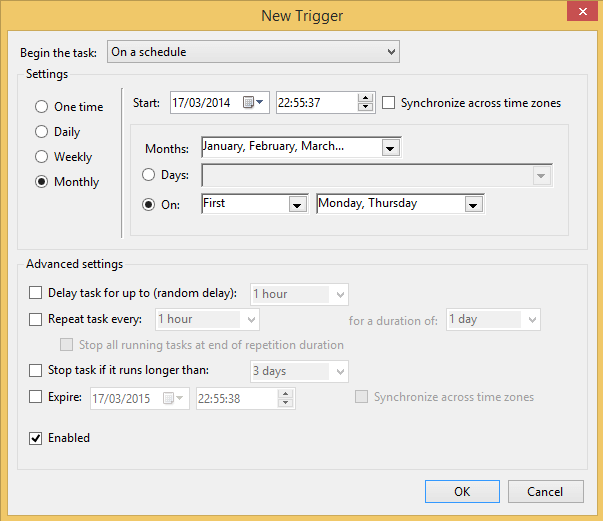The height and width of the screenshot is (521, 603).
Task: Click the Cancel button
Action: pyautogui.click(x=545, y=491)
